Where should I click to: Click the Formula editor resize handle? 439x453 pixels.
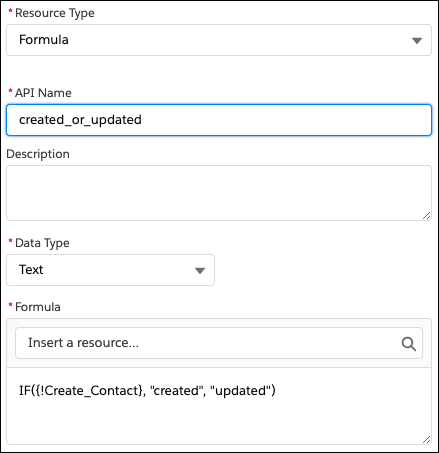(x=426, y=440)
